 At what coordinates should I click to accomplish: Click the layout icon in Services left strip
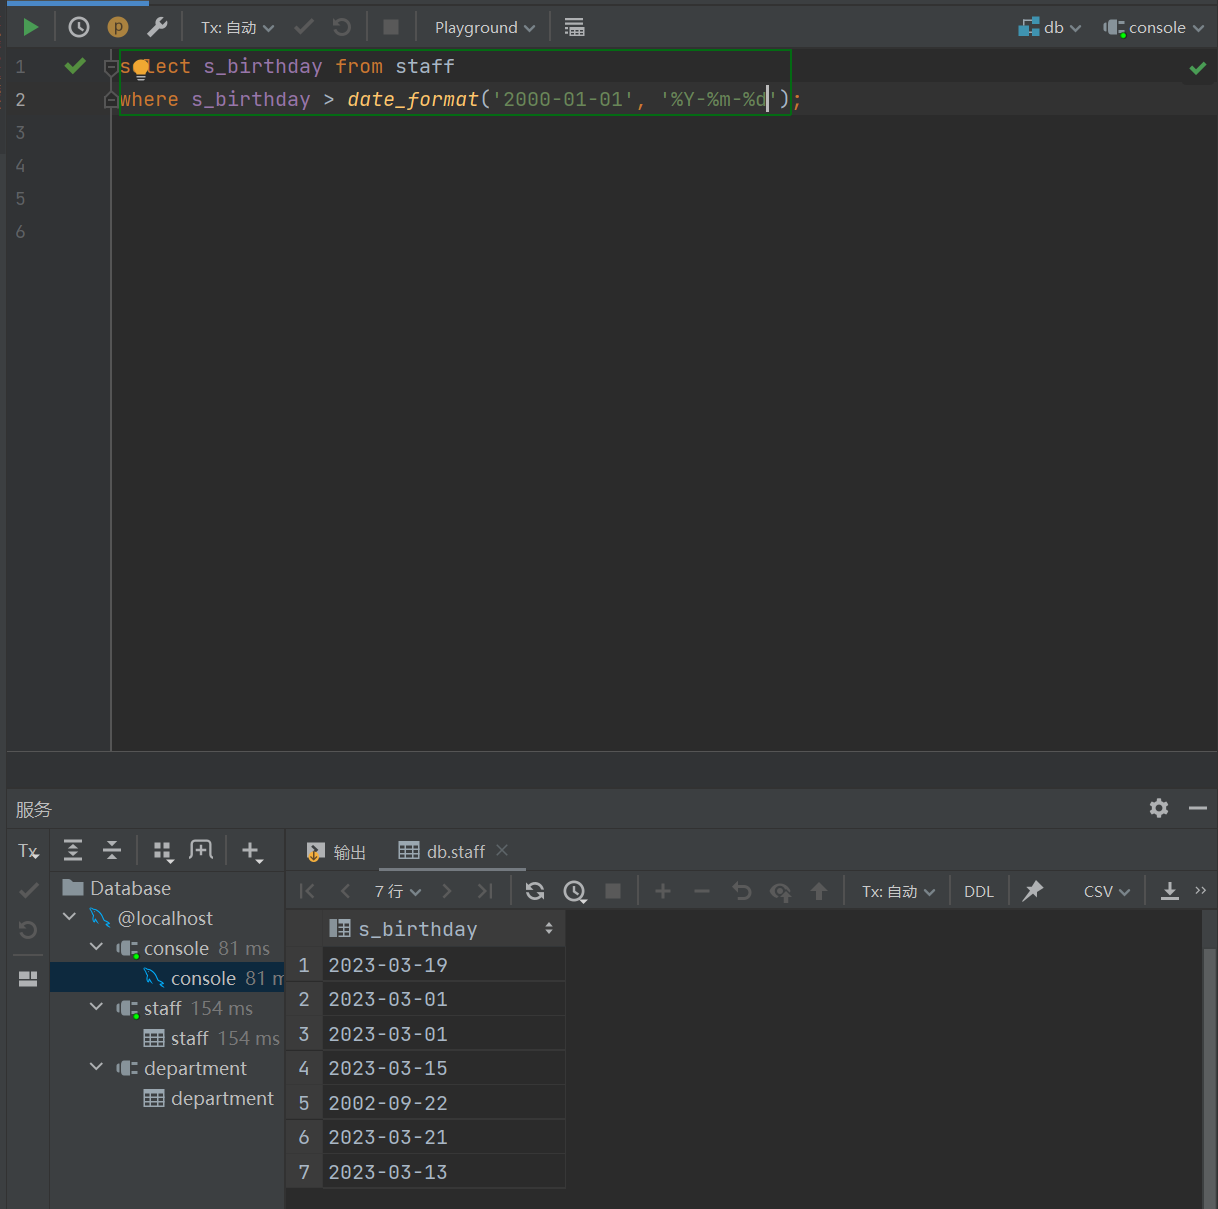[x=28, y=979]
